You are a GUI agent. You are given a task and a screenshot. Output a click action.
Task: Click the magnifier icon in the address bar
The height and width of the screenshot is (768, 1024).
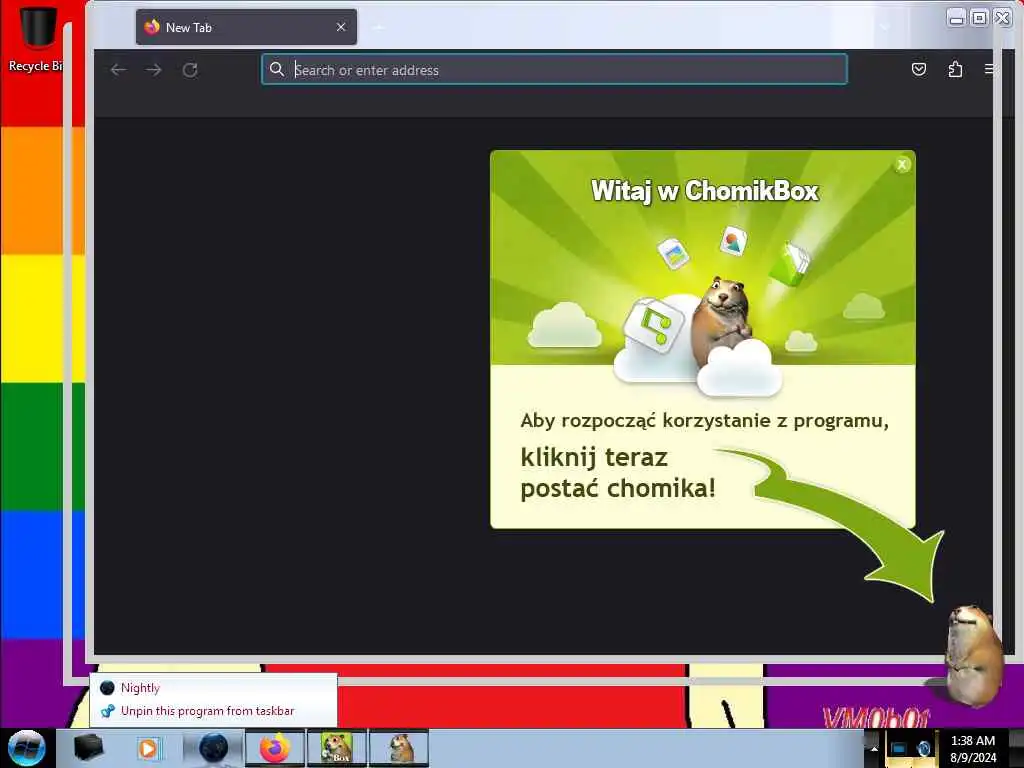click(277, 69)
